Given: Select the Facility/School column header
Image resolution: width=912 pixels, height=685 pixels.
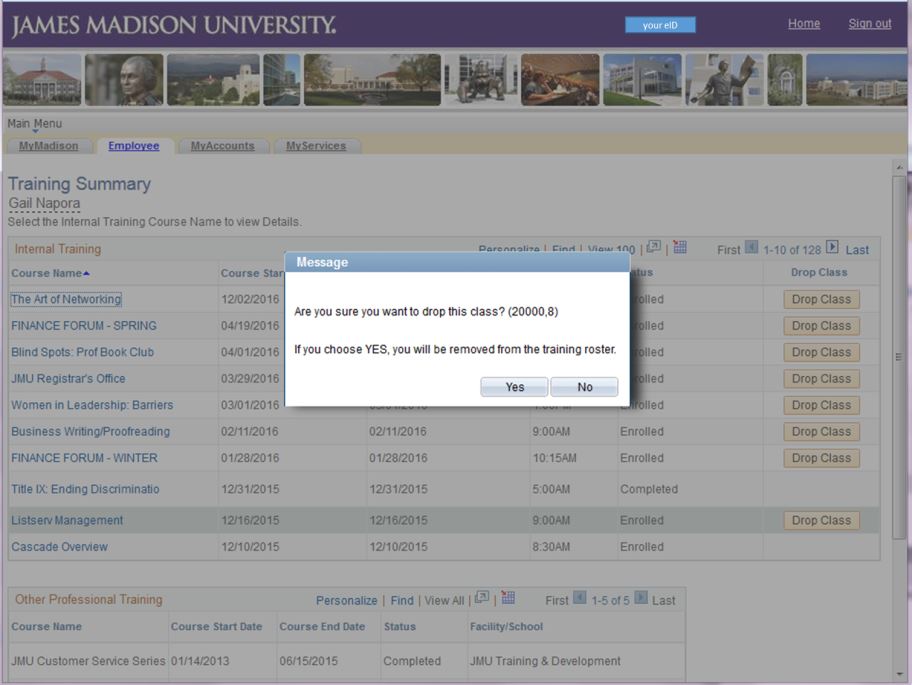Looking at the screenshot, I should click(506, 627).
